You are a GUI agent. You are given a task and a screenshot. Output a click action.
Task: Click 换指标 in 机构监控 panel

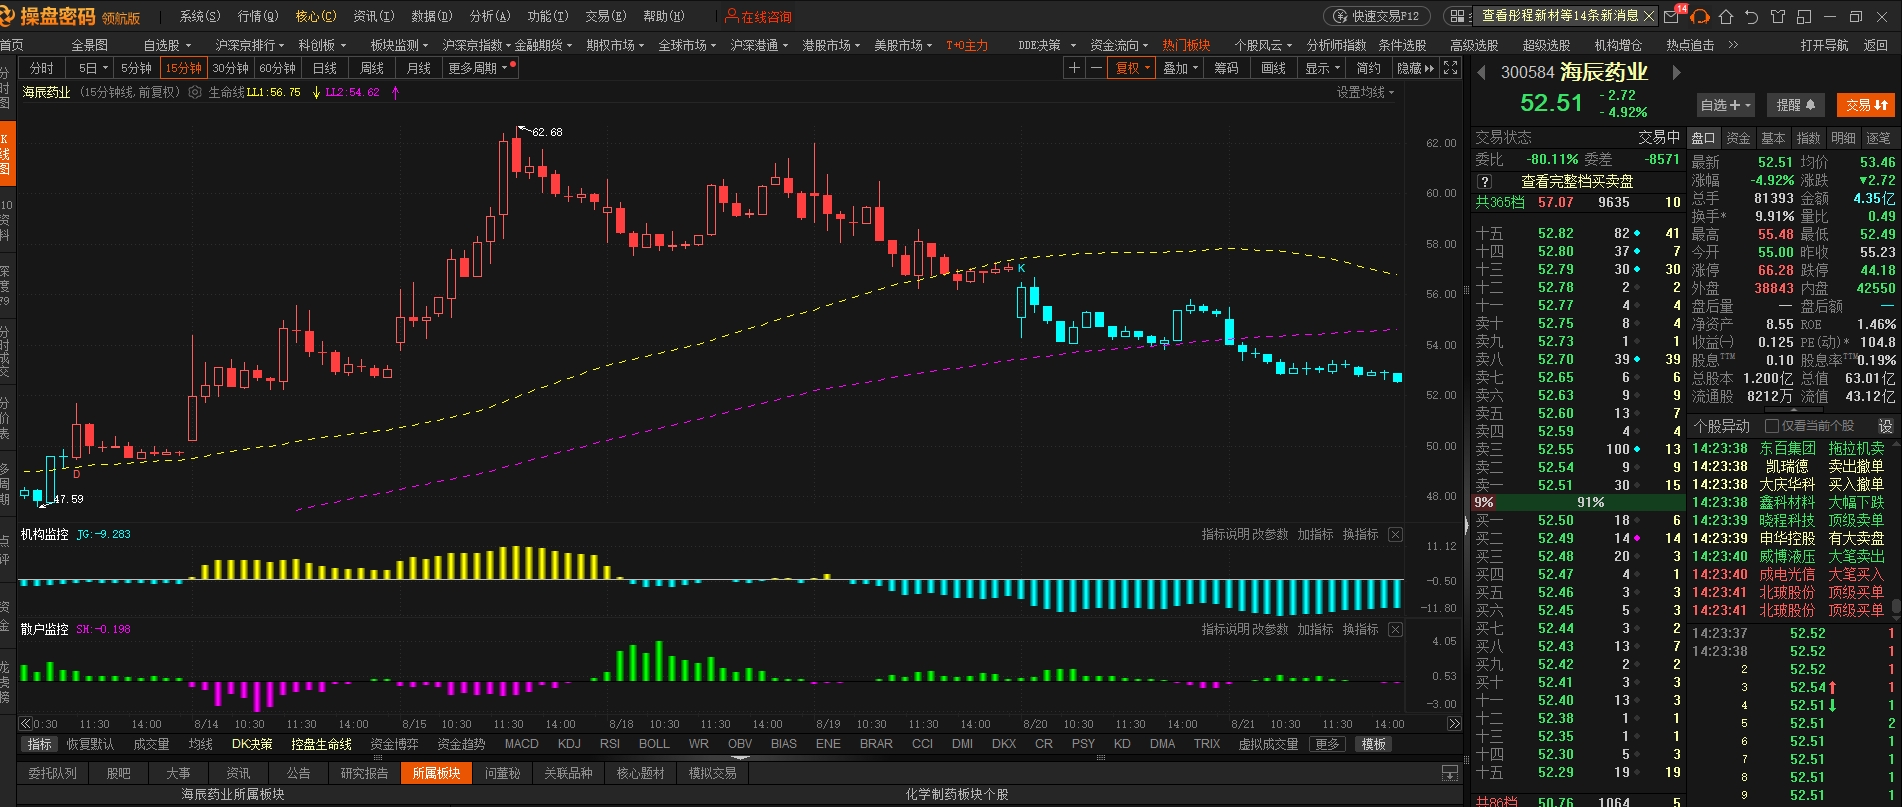(x=1360, y=535)
